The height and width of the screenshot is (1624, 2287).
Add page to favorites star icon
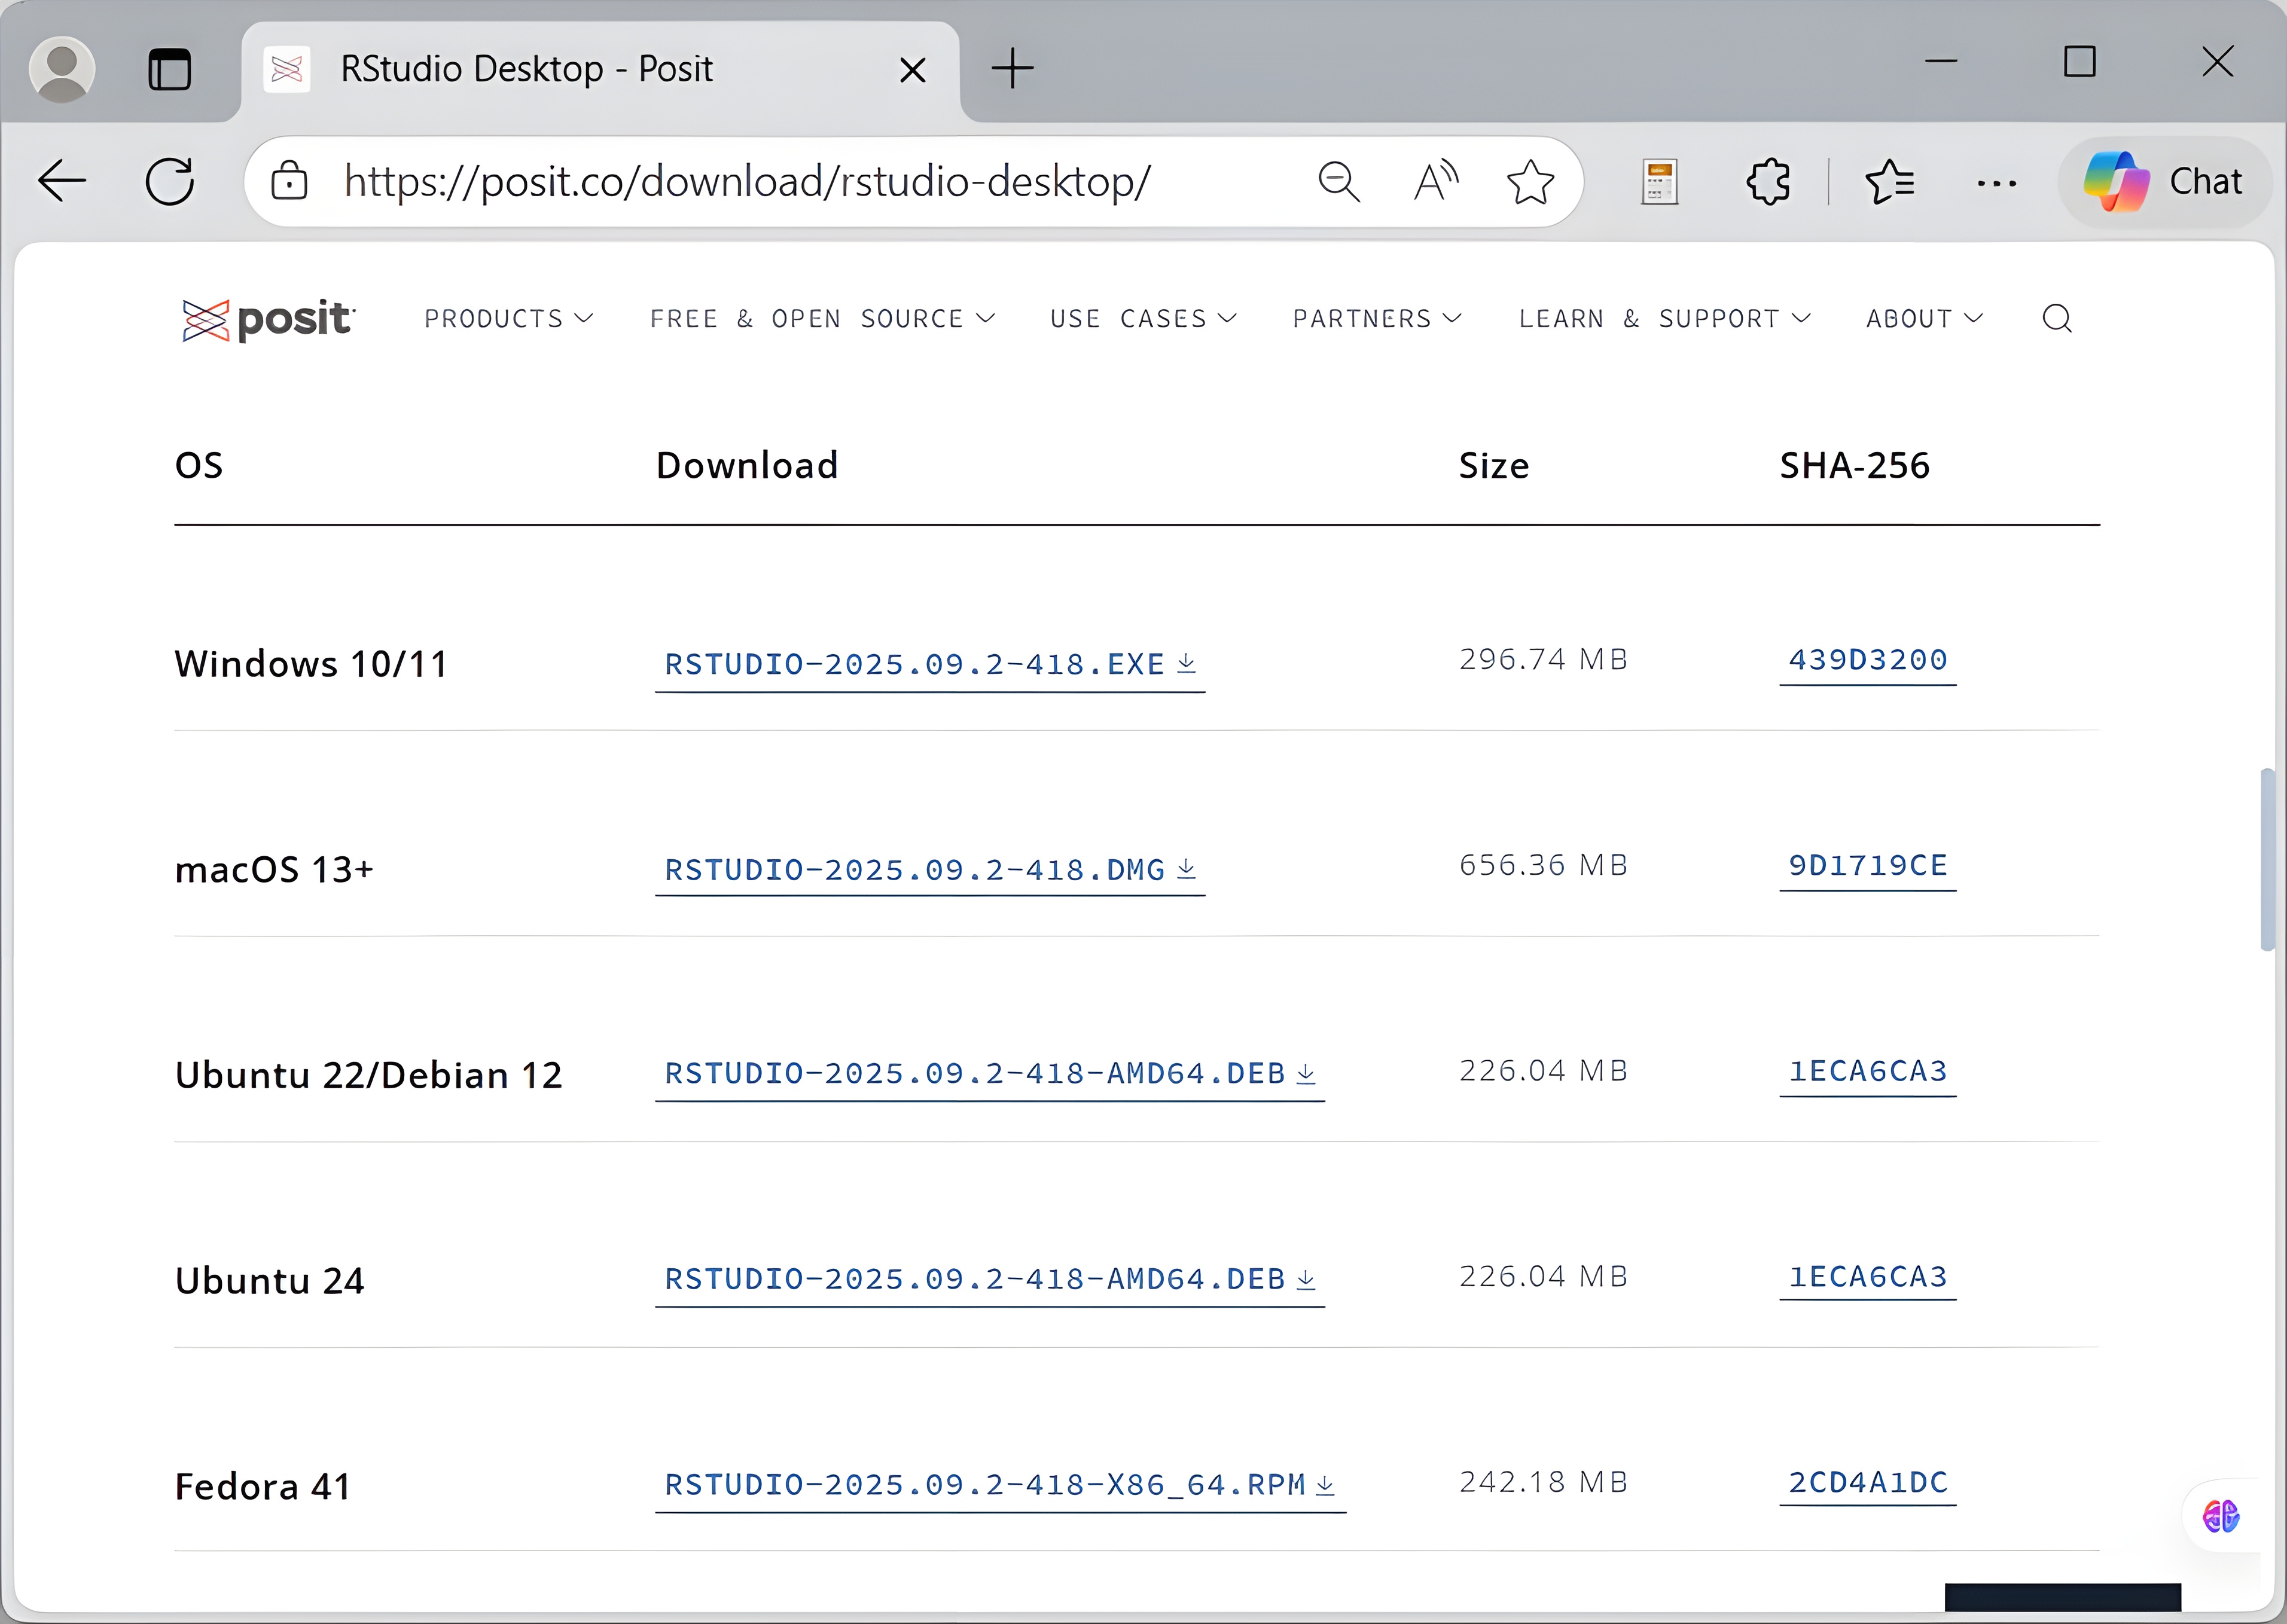pyautogui.click(x=1530, y=182)
